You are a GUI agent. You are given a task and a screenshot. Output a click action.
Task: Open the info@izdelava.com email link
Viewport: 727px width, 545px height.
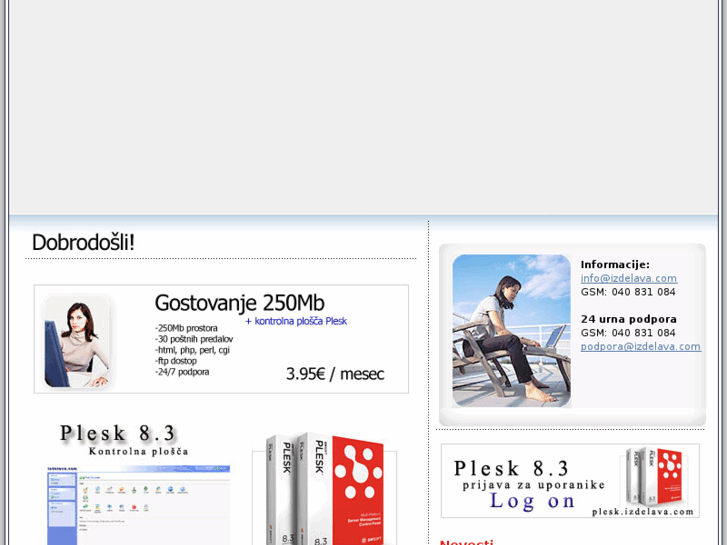click(628, 278)
